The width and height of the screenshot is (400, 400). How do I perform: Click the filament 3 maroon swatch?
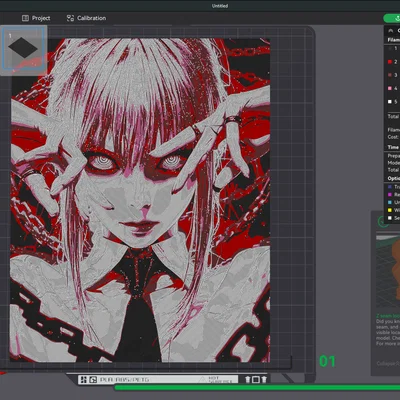pos(390,75)
